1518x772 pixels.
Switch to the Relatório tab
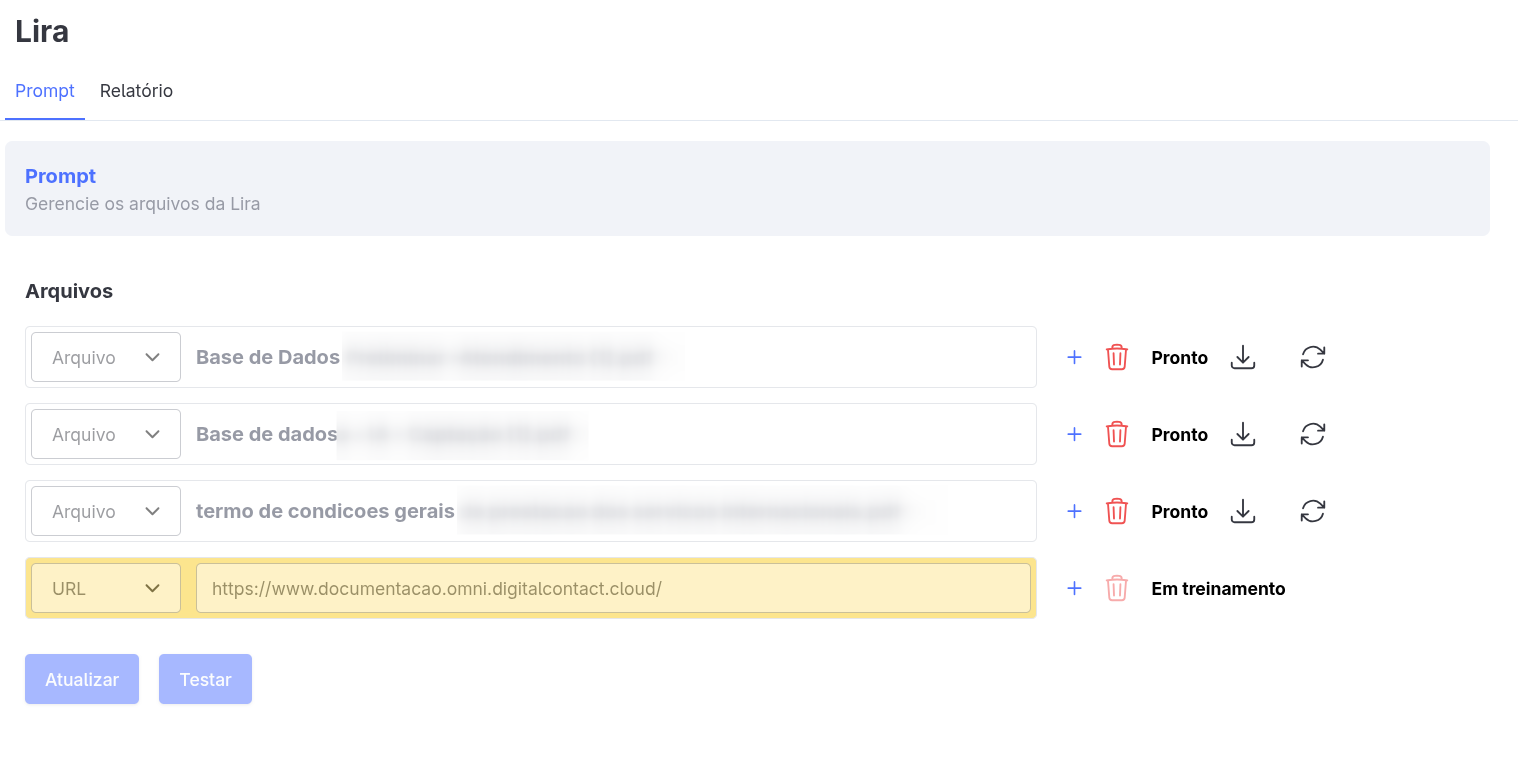pos(136,91)
